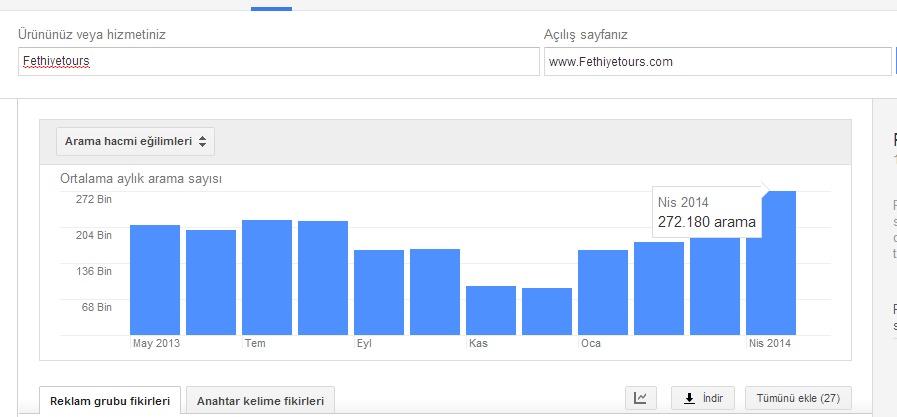Click the landing page field www.Fethiyetours.com

[717, 61]
